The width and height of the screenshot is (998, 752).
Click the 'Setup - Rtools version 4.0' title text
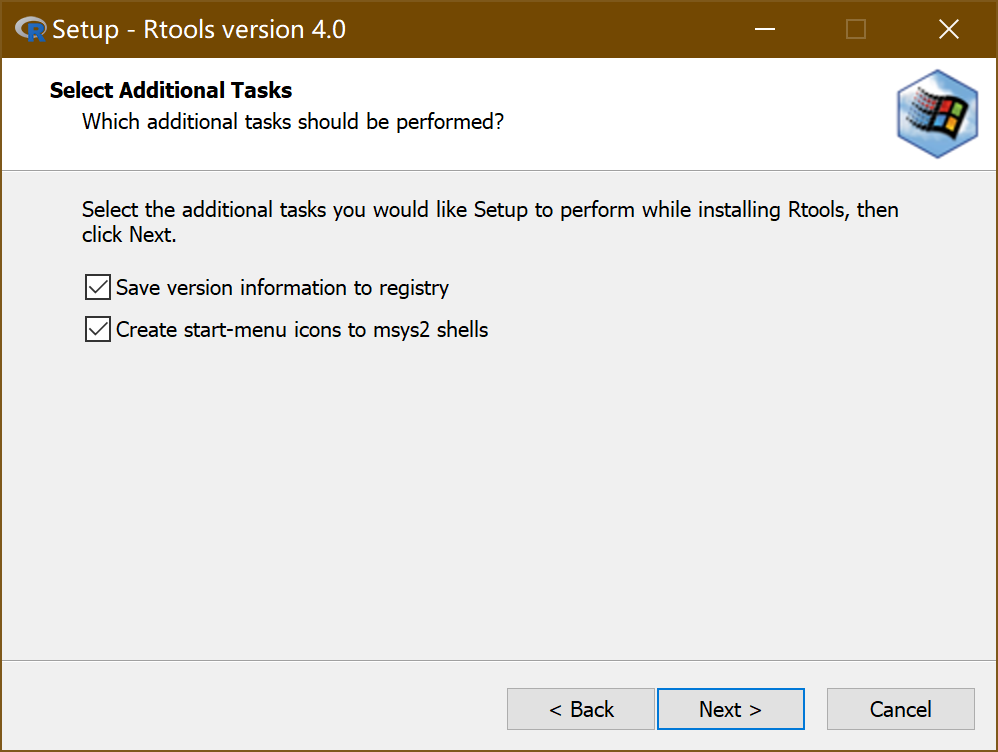click(x=199, y=30)
